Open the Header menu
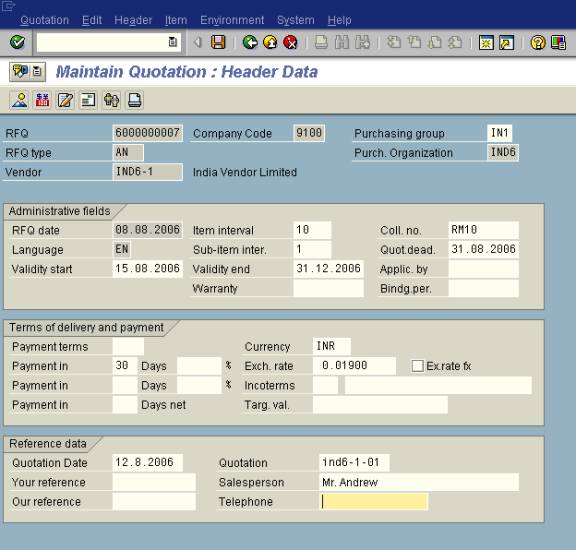 coord(133,20)
